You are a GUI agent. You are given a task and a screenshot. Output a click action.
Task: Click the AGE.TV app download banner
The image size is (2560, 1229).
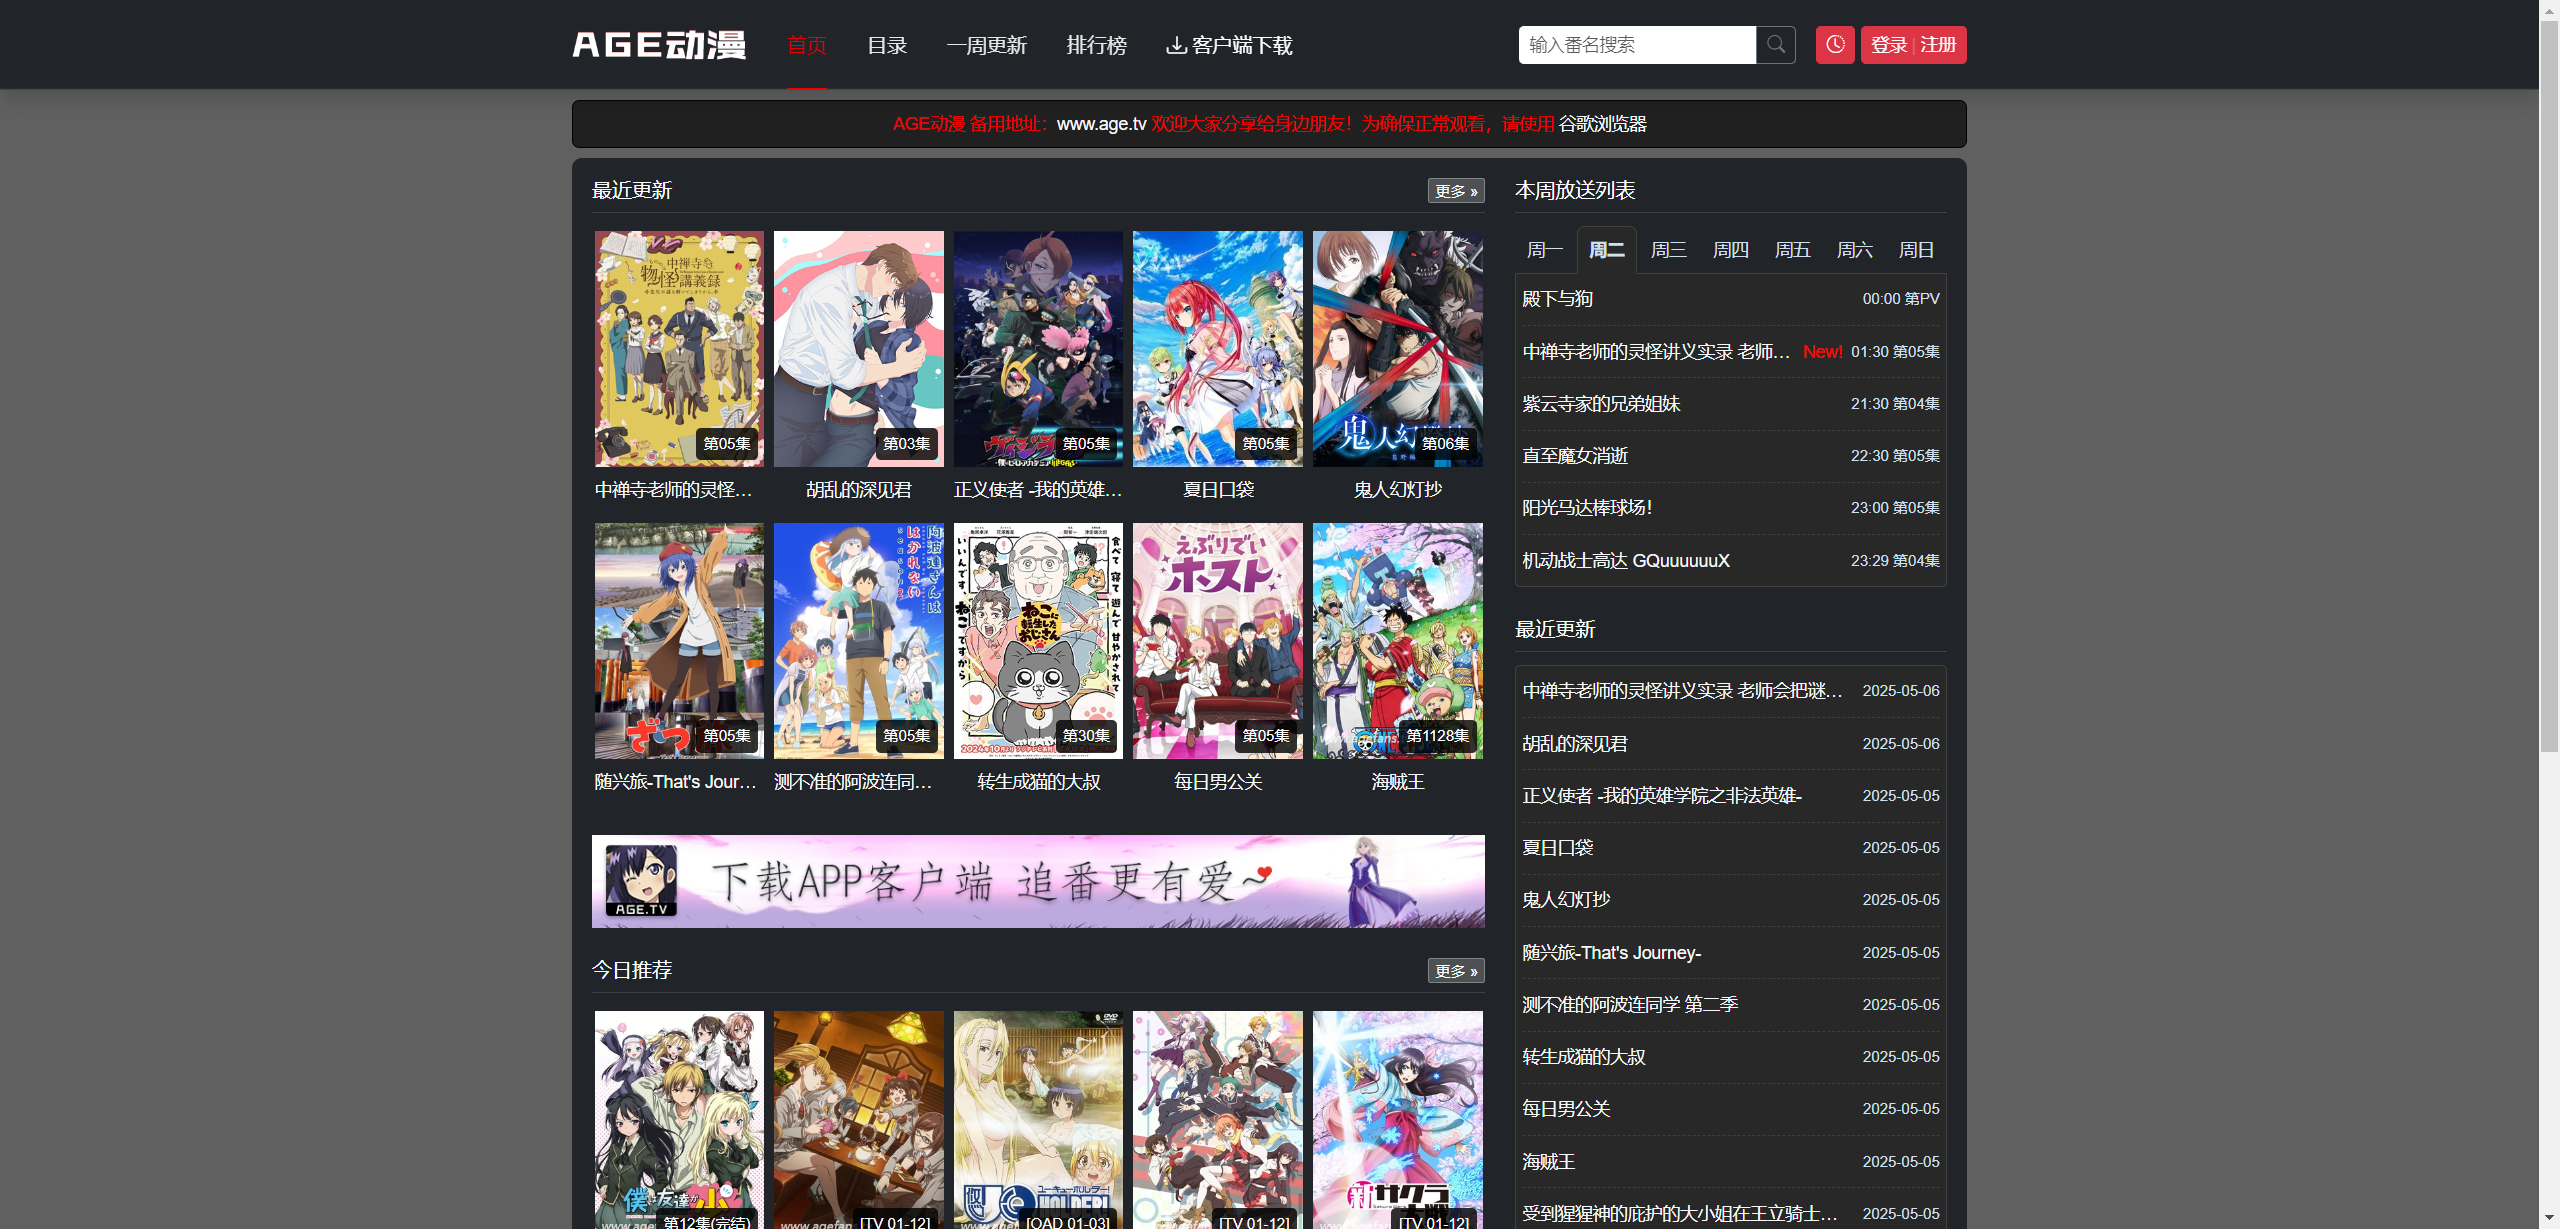click(x=1038, y=881)
